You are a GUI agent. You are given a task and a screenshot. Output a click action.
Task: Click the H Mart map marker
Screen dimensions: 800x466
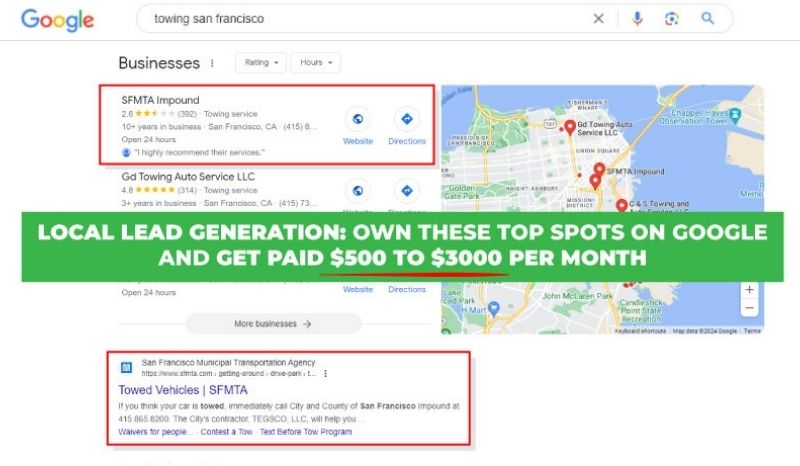(493, 308)
